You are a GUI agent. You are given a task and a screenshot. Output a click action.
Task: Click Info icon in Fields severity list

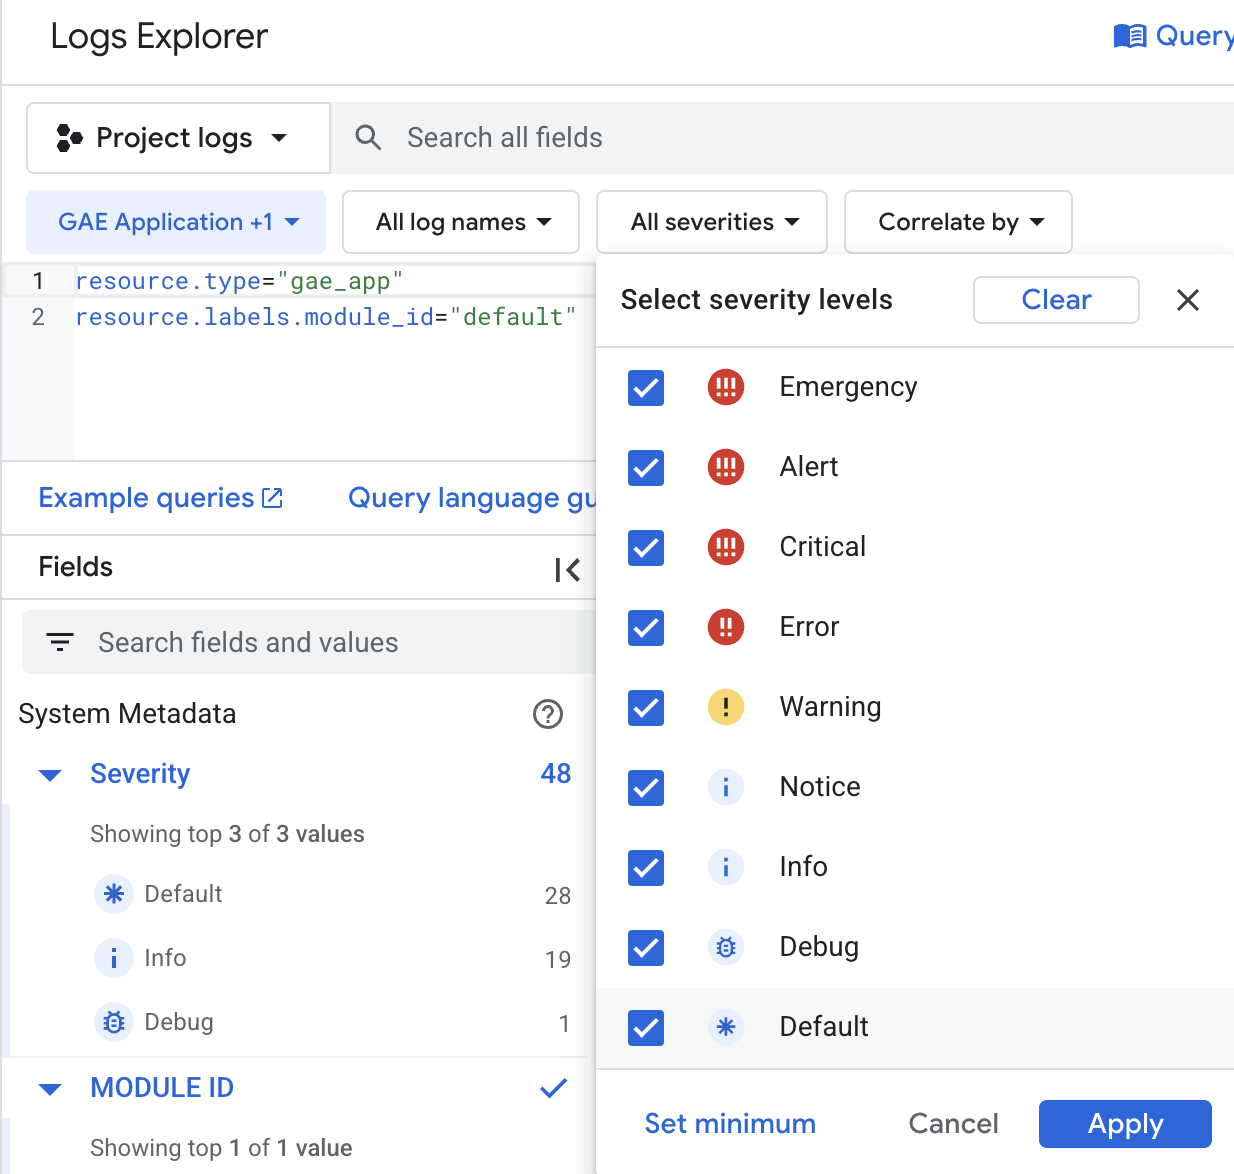[x=114, y=958]
